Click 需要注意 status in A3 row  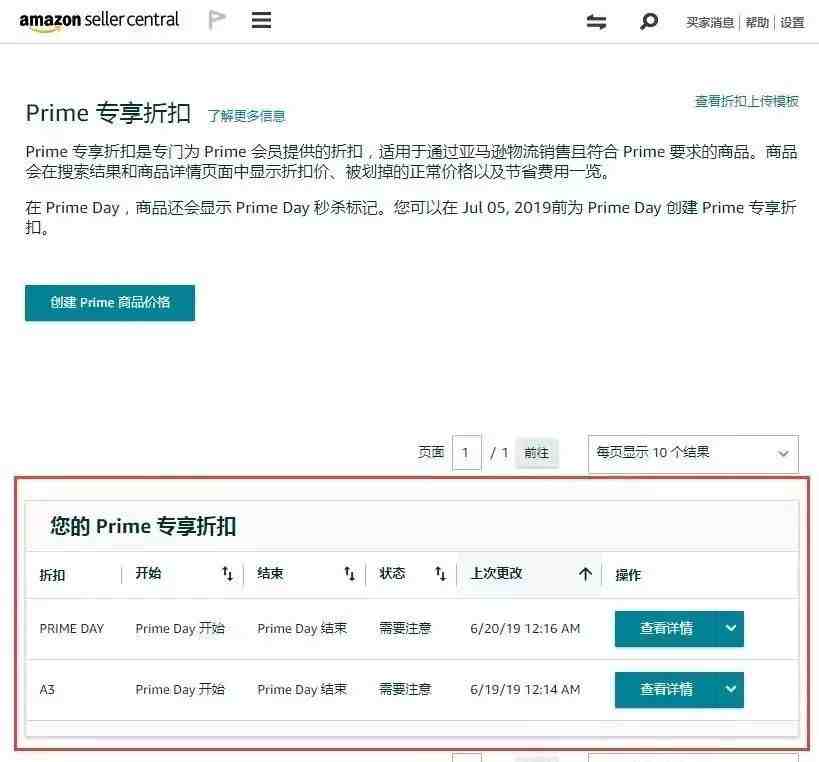(405, 690)
